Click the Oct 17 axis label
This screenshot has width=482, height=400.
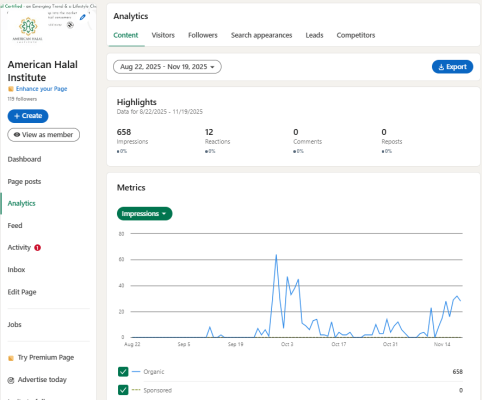pos(339,344)
